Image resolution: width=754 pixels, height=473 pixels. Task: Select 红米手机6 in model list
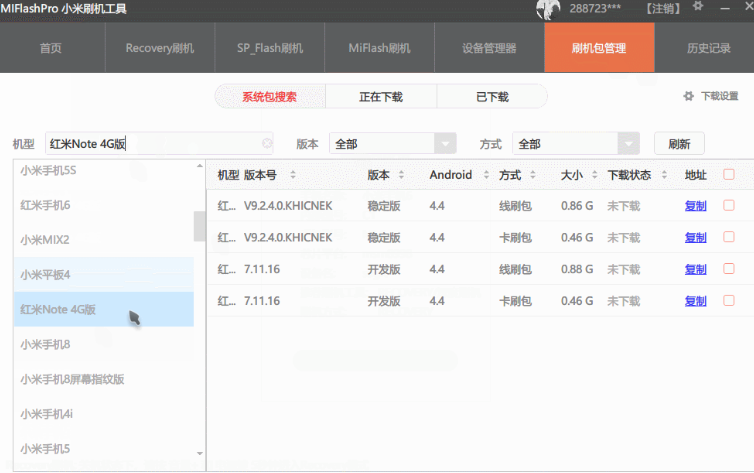[x=104, y=205]
